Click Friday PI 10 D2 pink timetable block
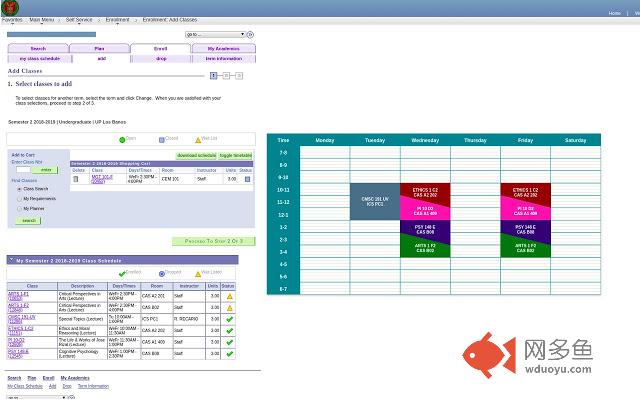Viewport: 640px width, 400px height. click(x=525, y=211)
